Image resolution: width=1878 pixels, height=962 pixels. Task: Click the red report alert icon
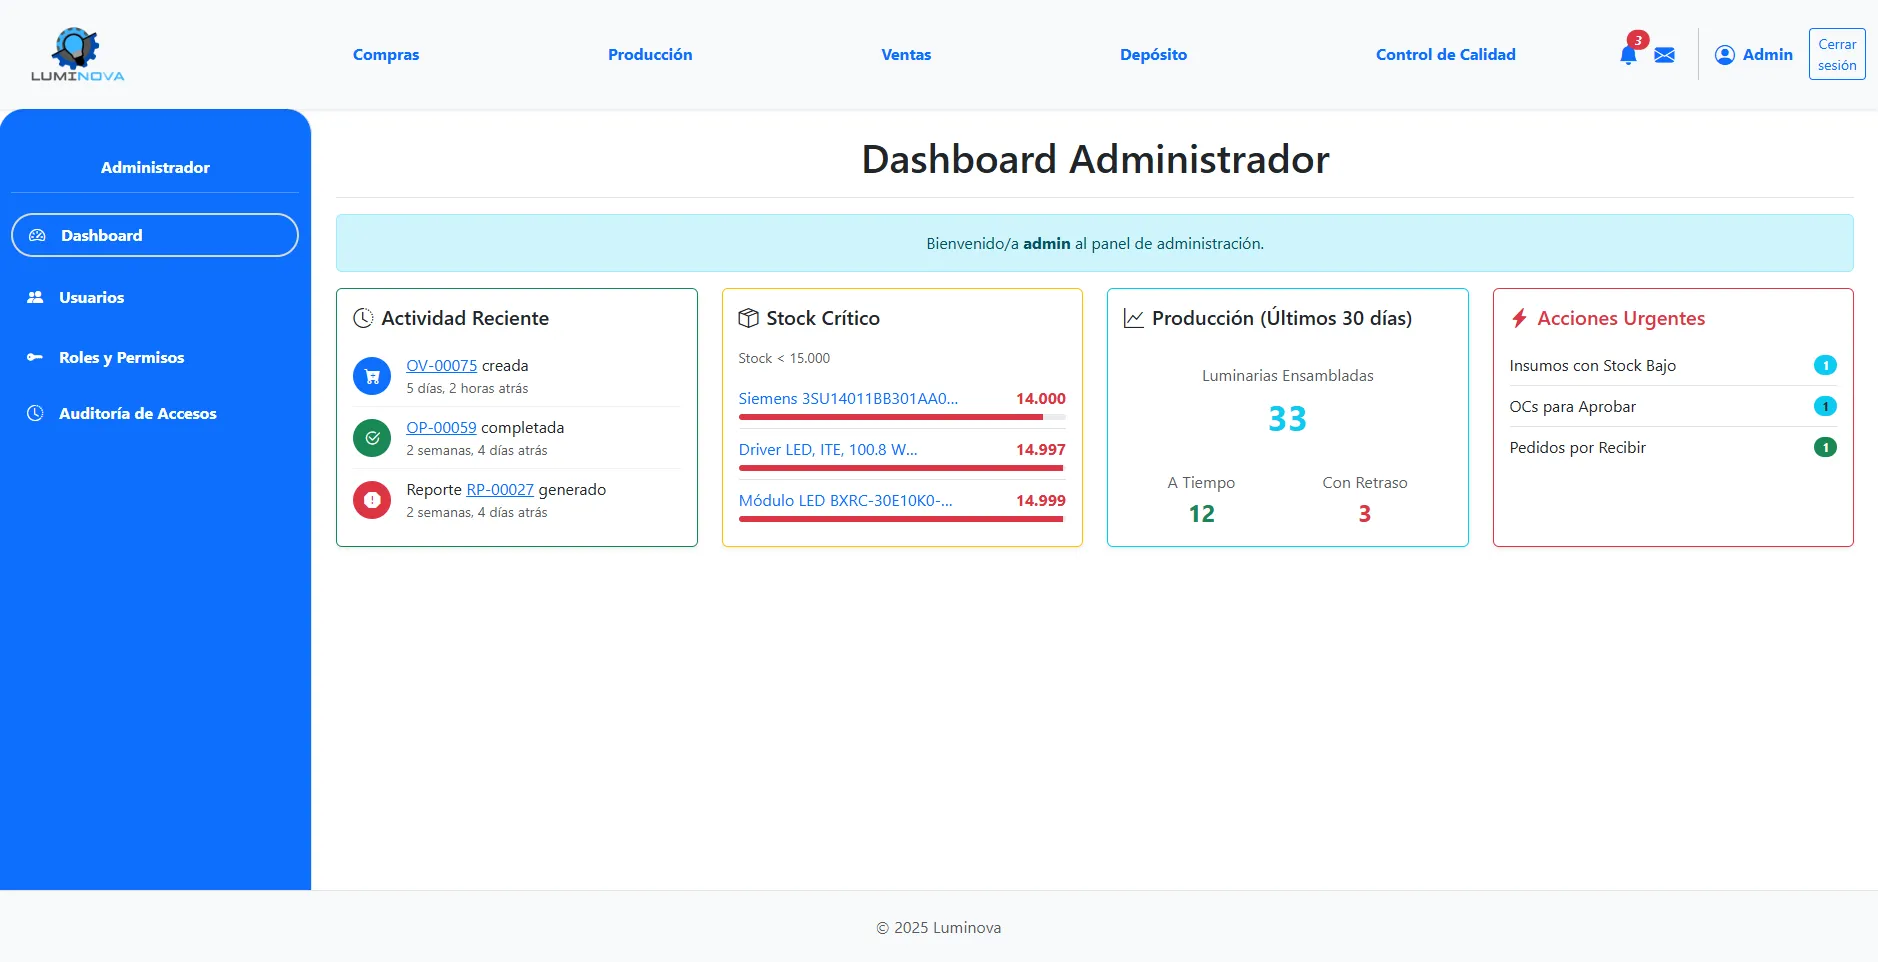click(x=372, y=500)
